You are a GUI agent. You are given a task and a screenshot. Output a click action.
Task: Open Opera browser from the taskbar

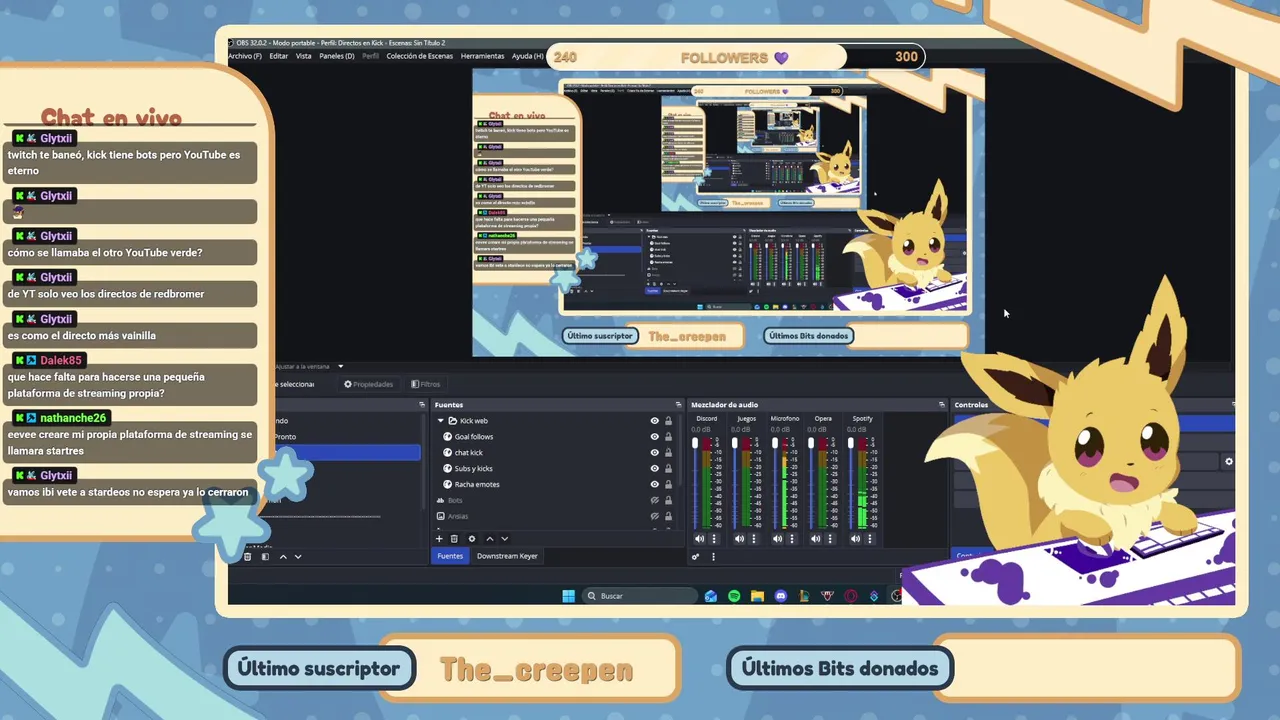851,596
